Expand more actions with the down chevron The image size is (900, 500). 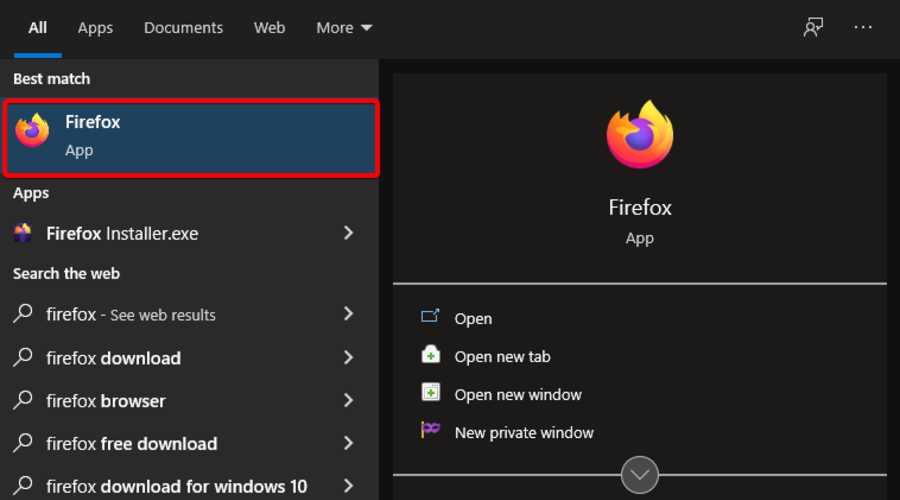click(x=640, y=474)
